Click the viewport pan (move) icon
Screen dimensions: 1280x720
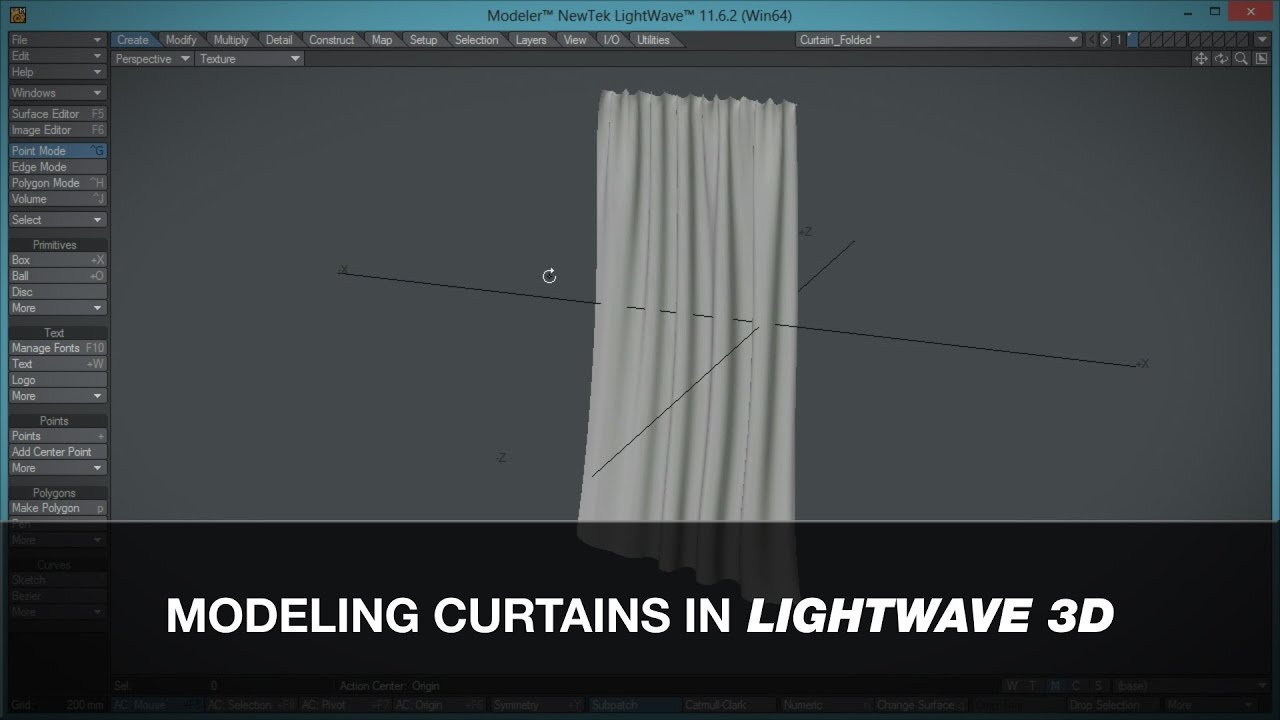pyautogui.click(x=1201, y=59)
